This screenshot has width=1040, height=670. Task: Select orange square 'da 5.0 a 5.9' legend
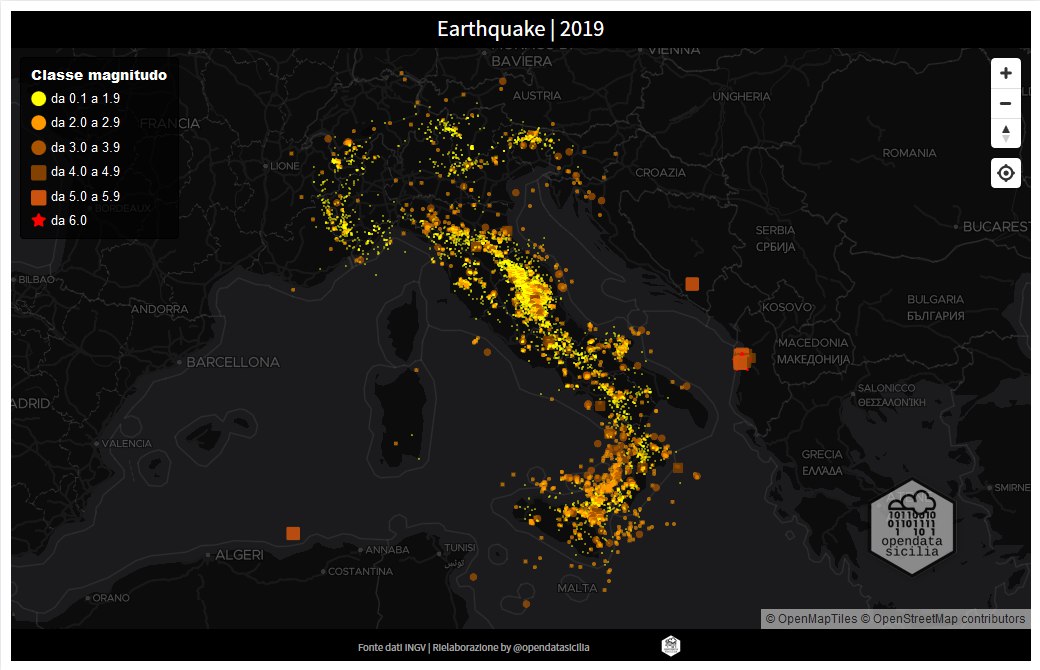[x=38, y=197]
